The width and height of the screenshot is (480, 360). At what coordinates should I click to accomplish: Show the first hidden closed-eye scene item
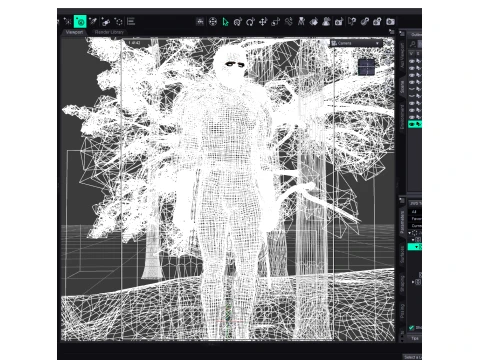(412, 89)
